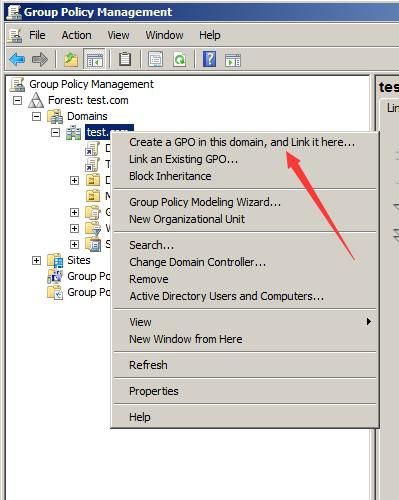
Task: Toggle the Show/Hide Console Tree toolbar icon
Action: click(94, 60)
